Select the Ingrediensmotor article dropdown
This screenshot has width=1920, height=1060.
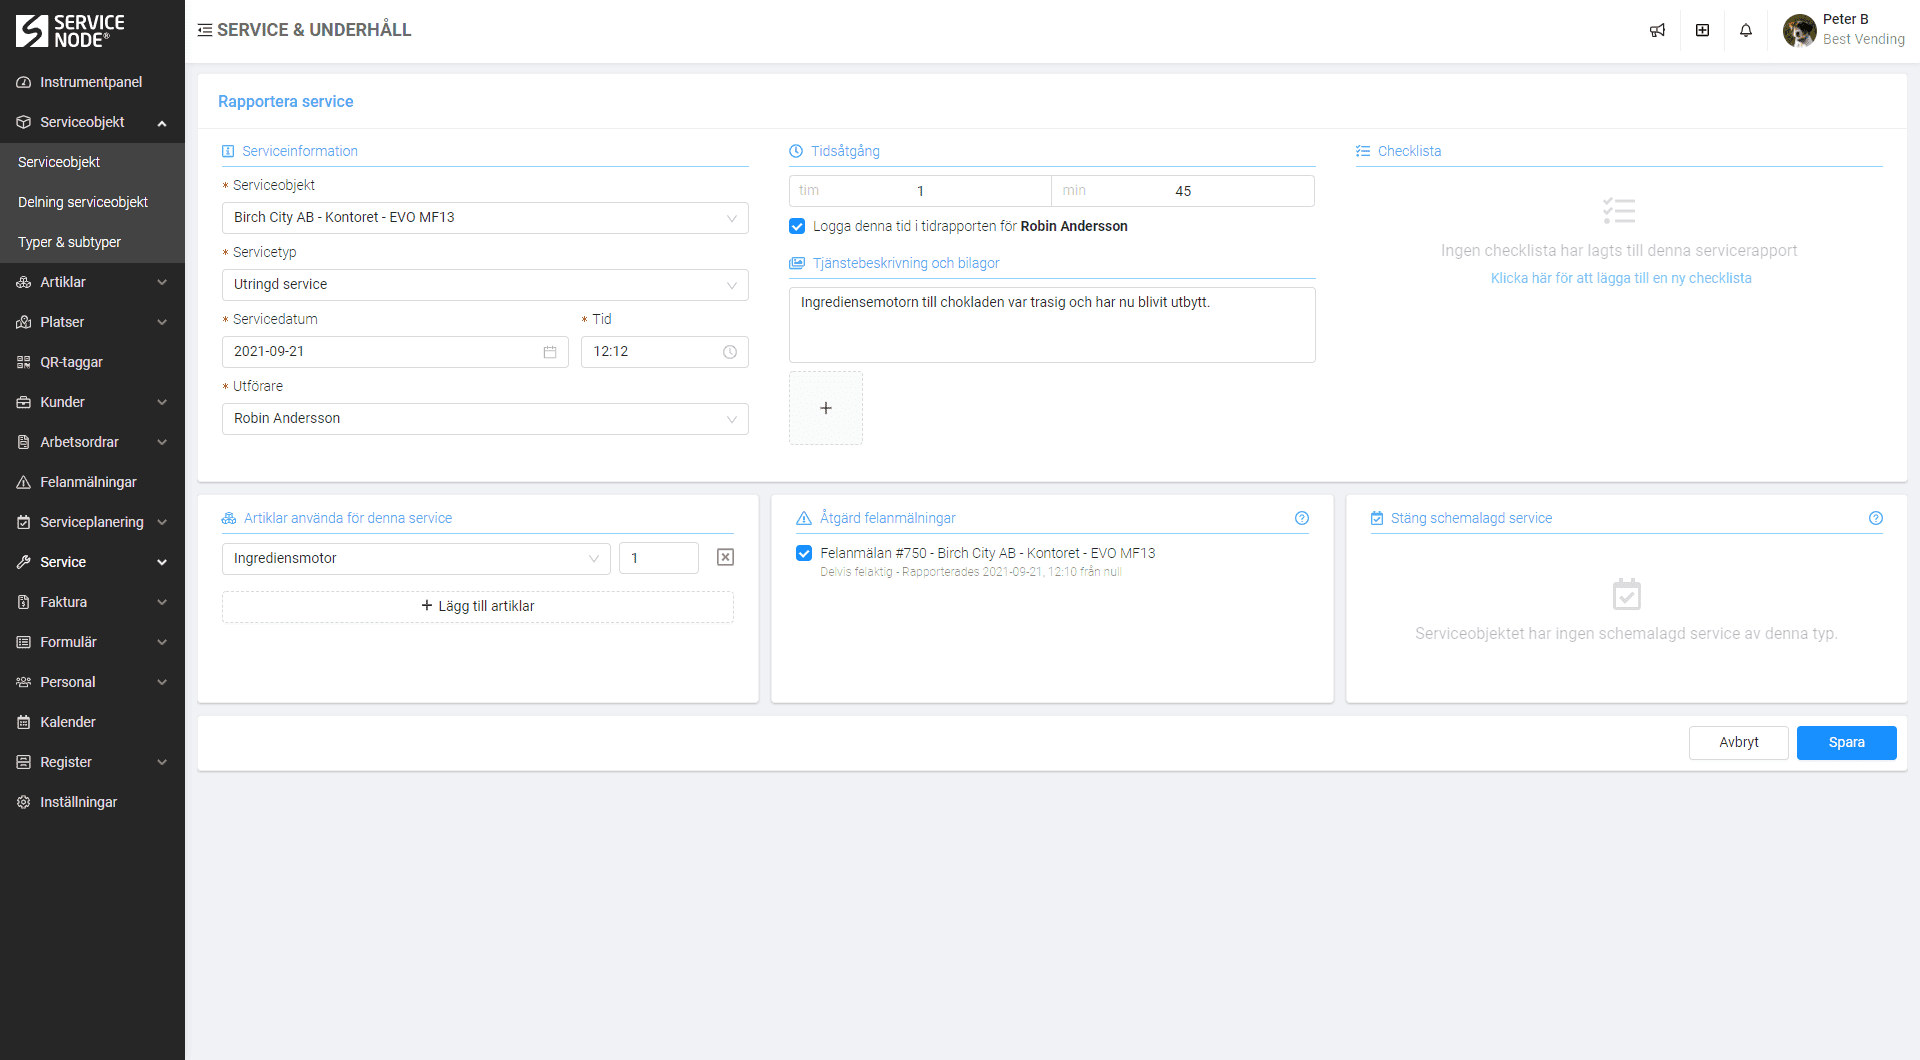click(415, 559)
